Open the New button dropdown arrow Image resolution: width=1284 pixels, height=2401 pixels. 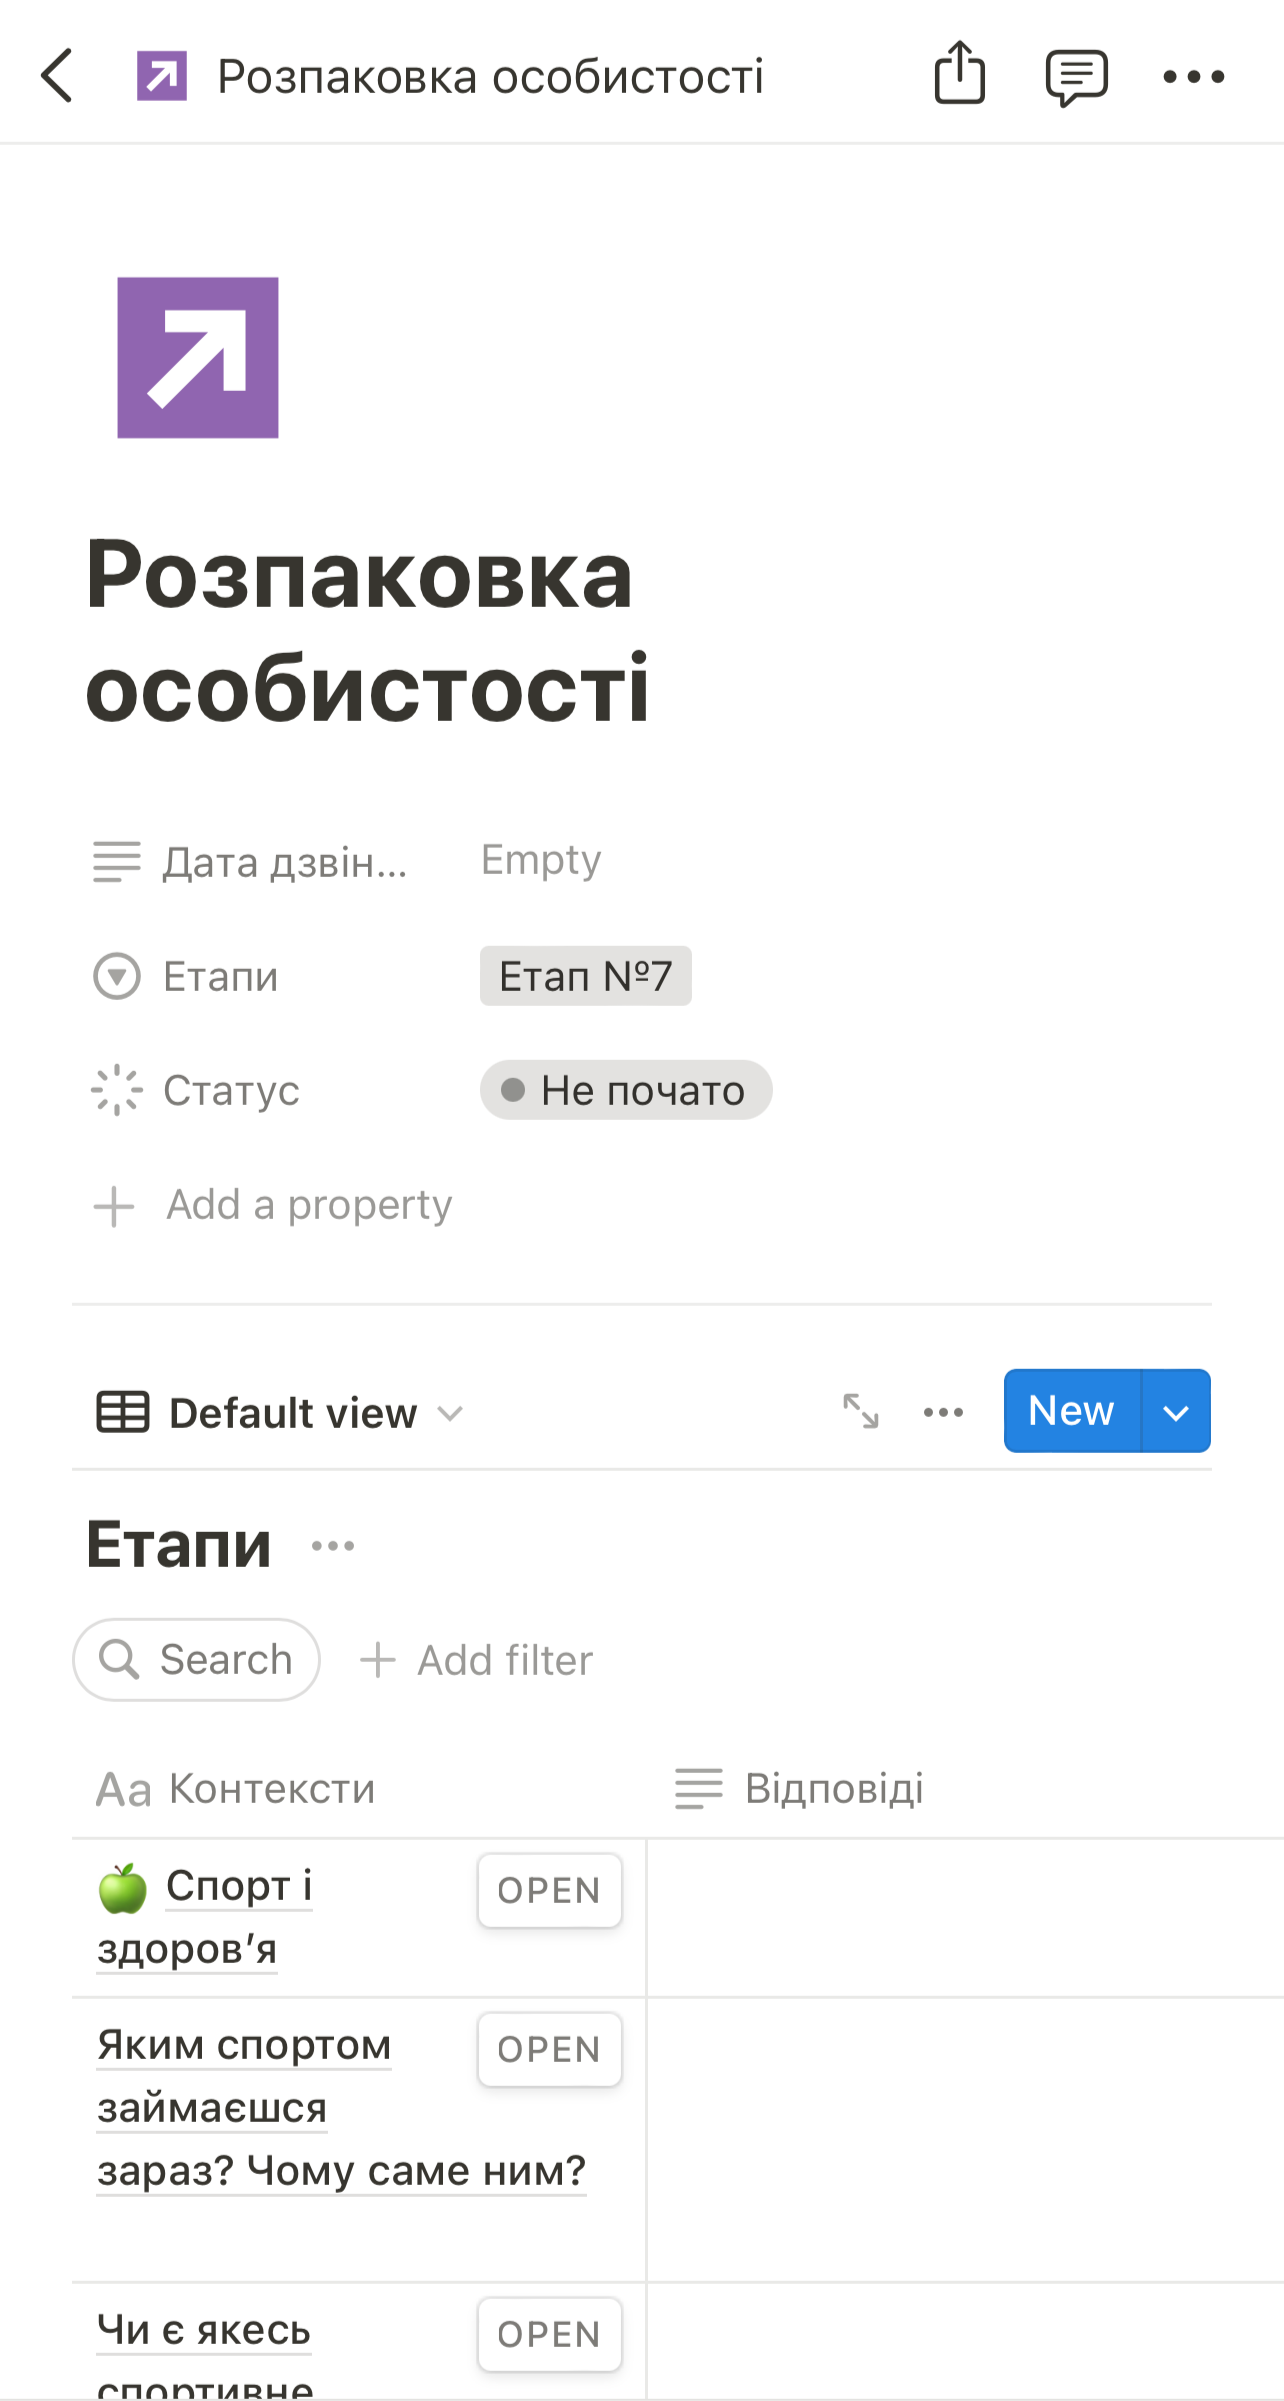(x=1176, y=1411)
